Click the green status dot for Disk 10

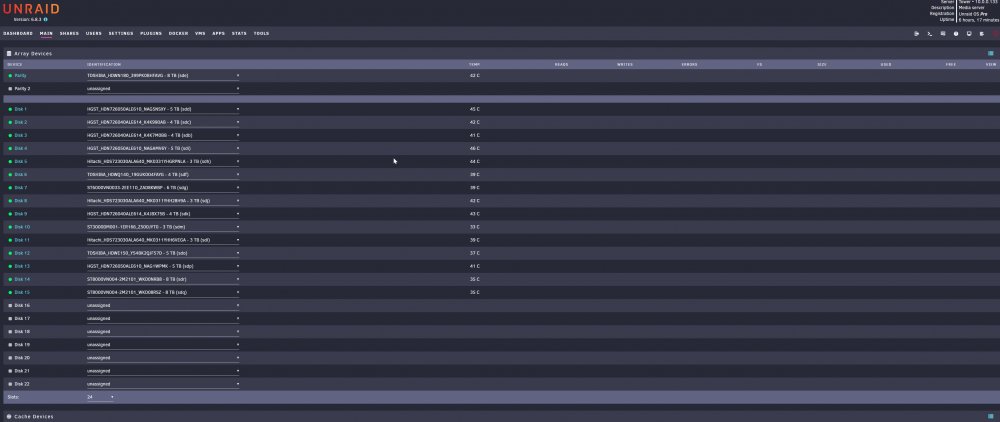10,227
